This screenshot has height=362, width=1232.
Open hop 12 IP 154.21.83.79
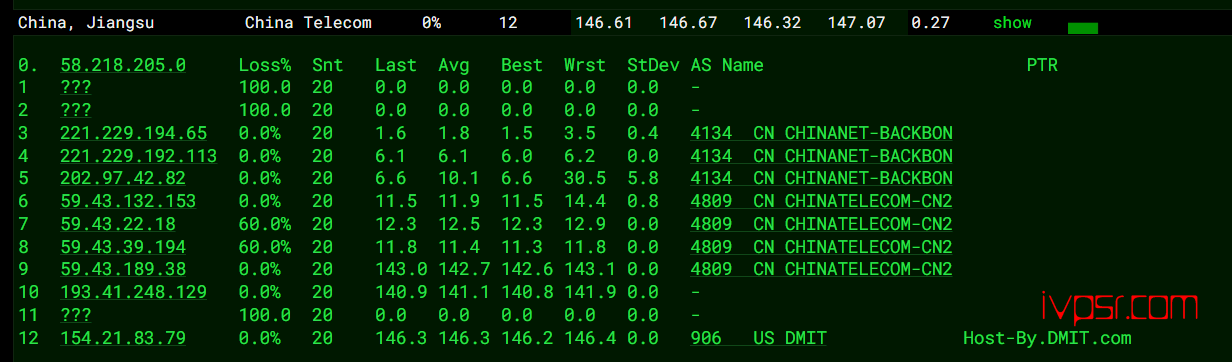click(123, 338)
